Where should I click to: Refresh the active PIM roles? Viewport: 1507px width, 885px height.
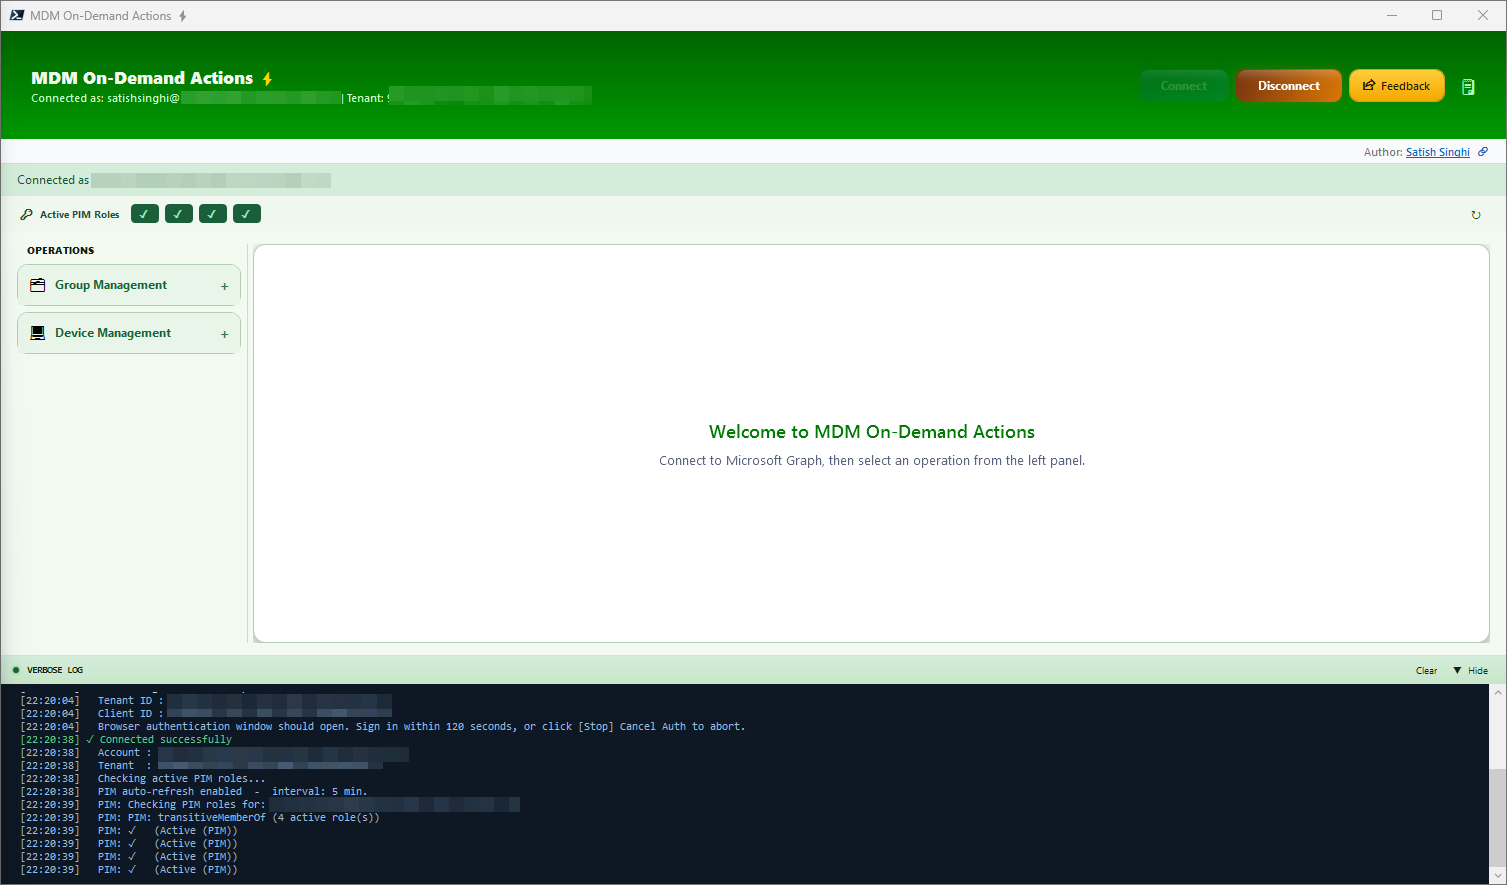click(x=1475, y=215)
